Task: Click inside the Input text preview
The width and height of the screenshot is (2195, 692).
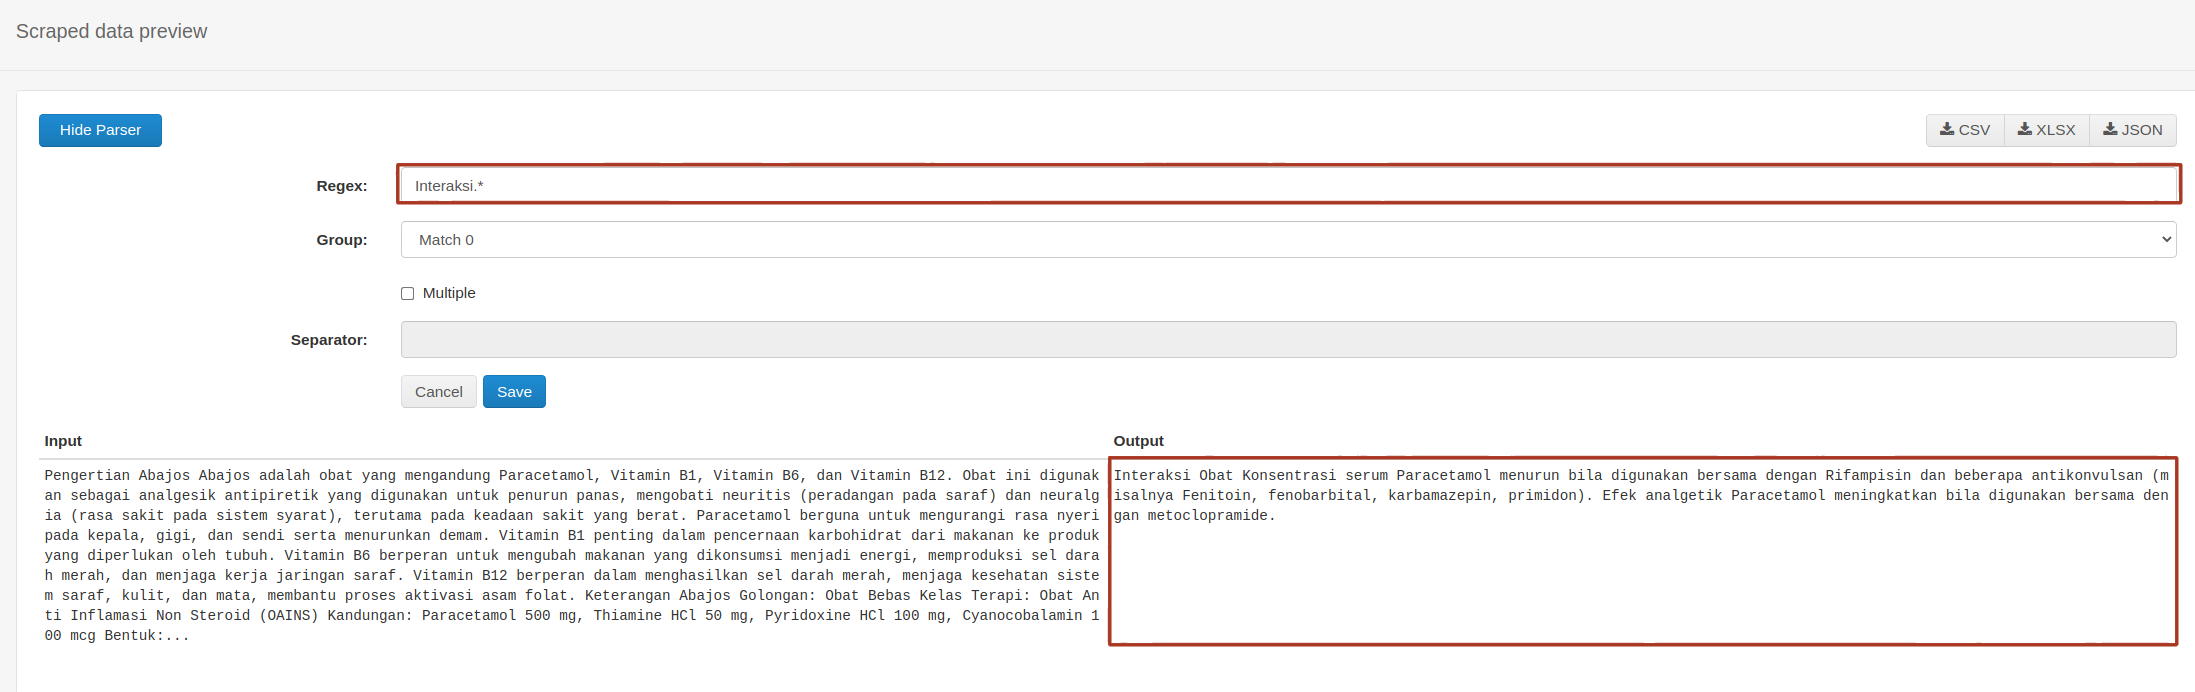Action: (570, 555)
